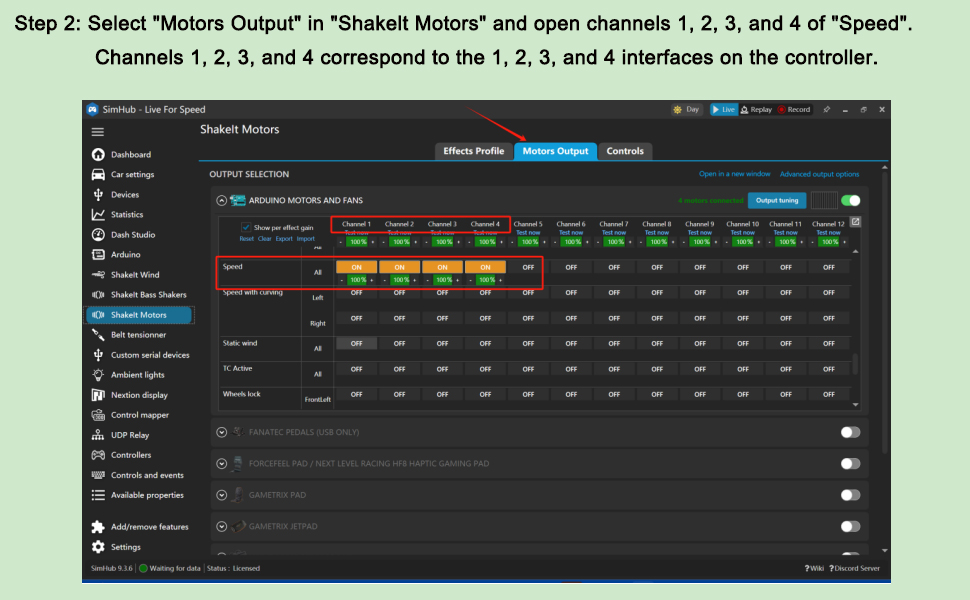Enable the Gametrix Jetpad toggle

(x=851, y=526)
